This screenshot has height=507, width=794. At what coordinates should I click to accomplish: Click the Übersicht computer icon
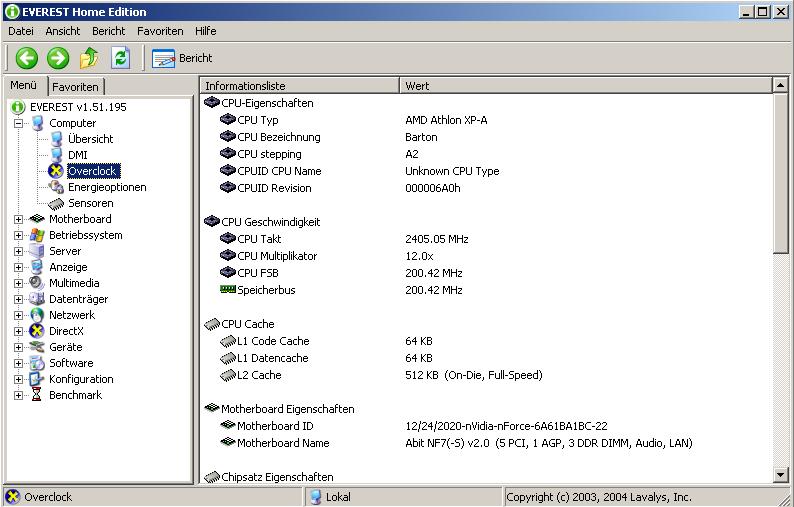tap(57, 139)
